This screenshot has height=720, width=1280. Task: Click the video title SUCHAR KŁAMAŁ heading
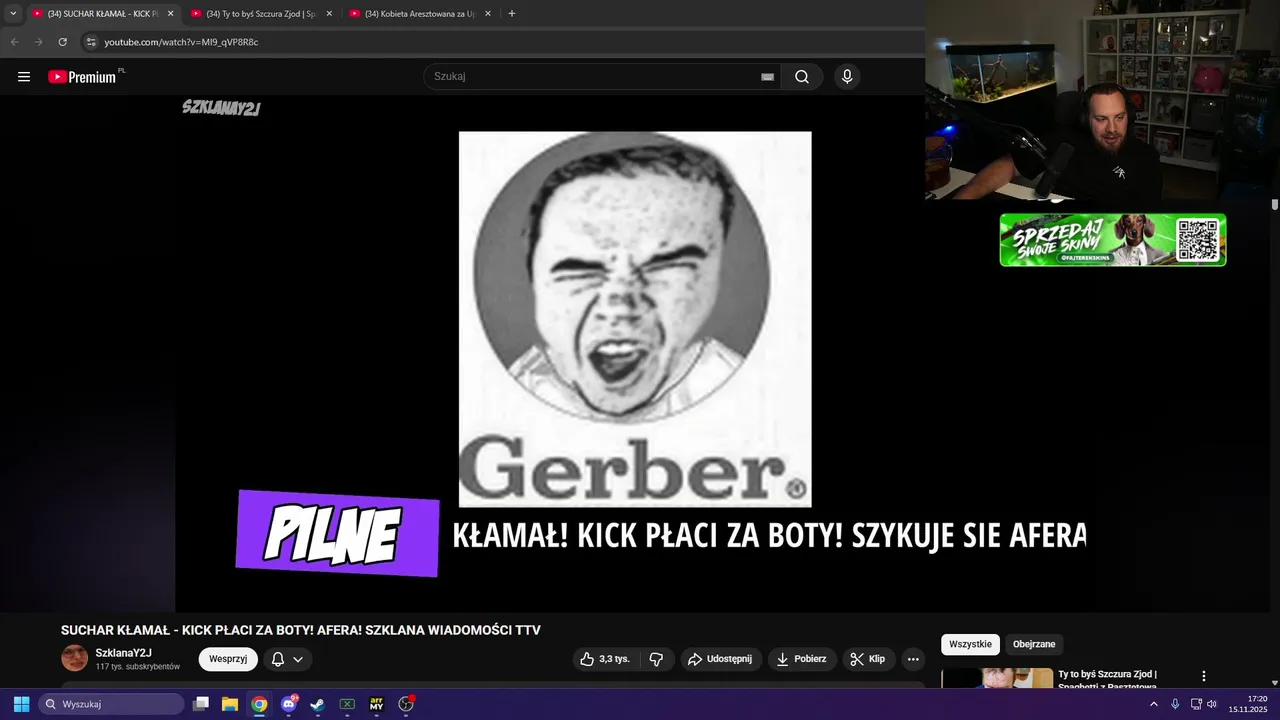pyautogui.click(x=301, y=630)
